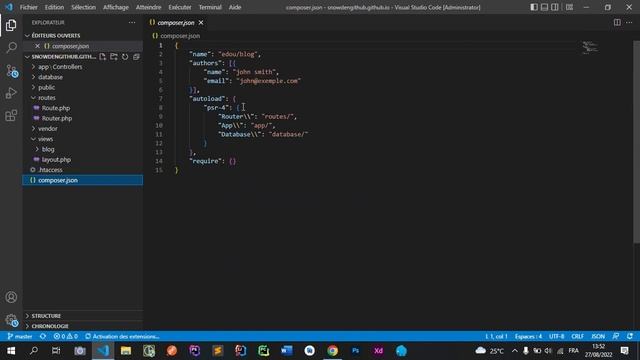Screen dimensions: 640x360
Task: Open the Search view in activity bar
Action: pyautogui.click(x=11, y=47)
